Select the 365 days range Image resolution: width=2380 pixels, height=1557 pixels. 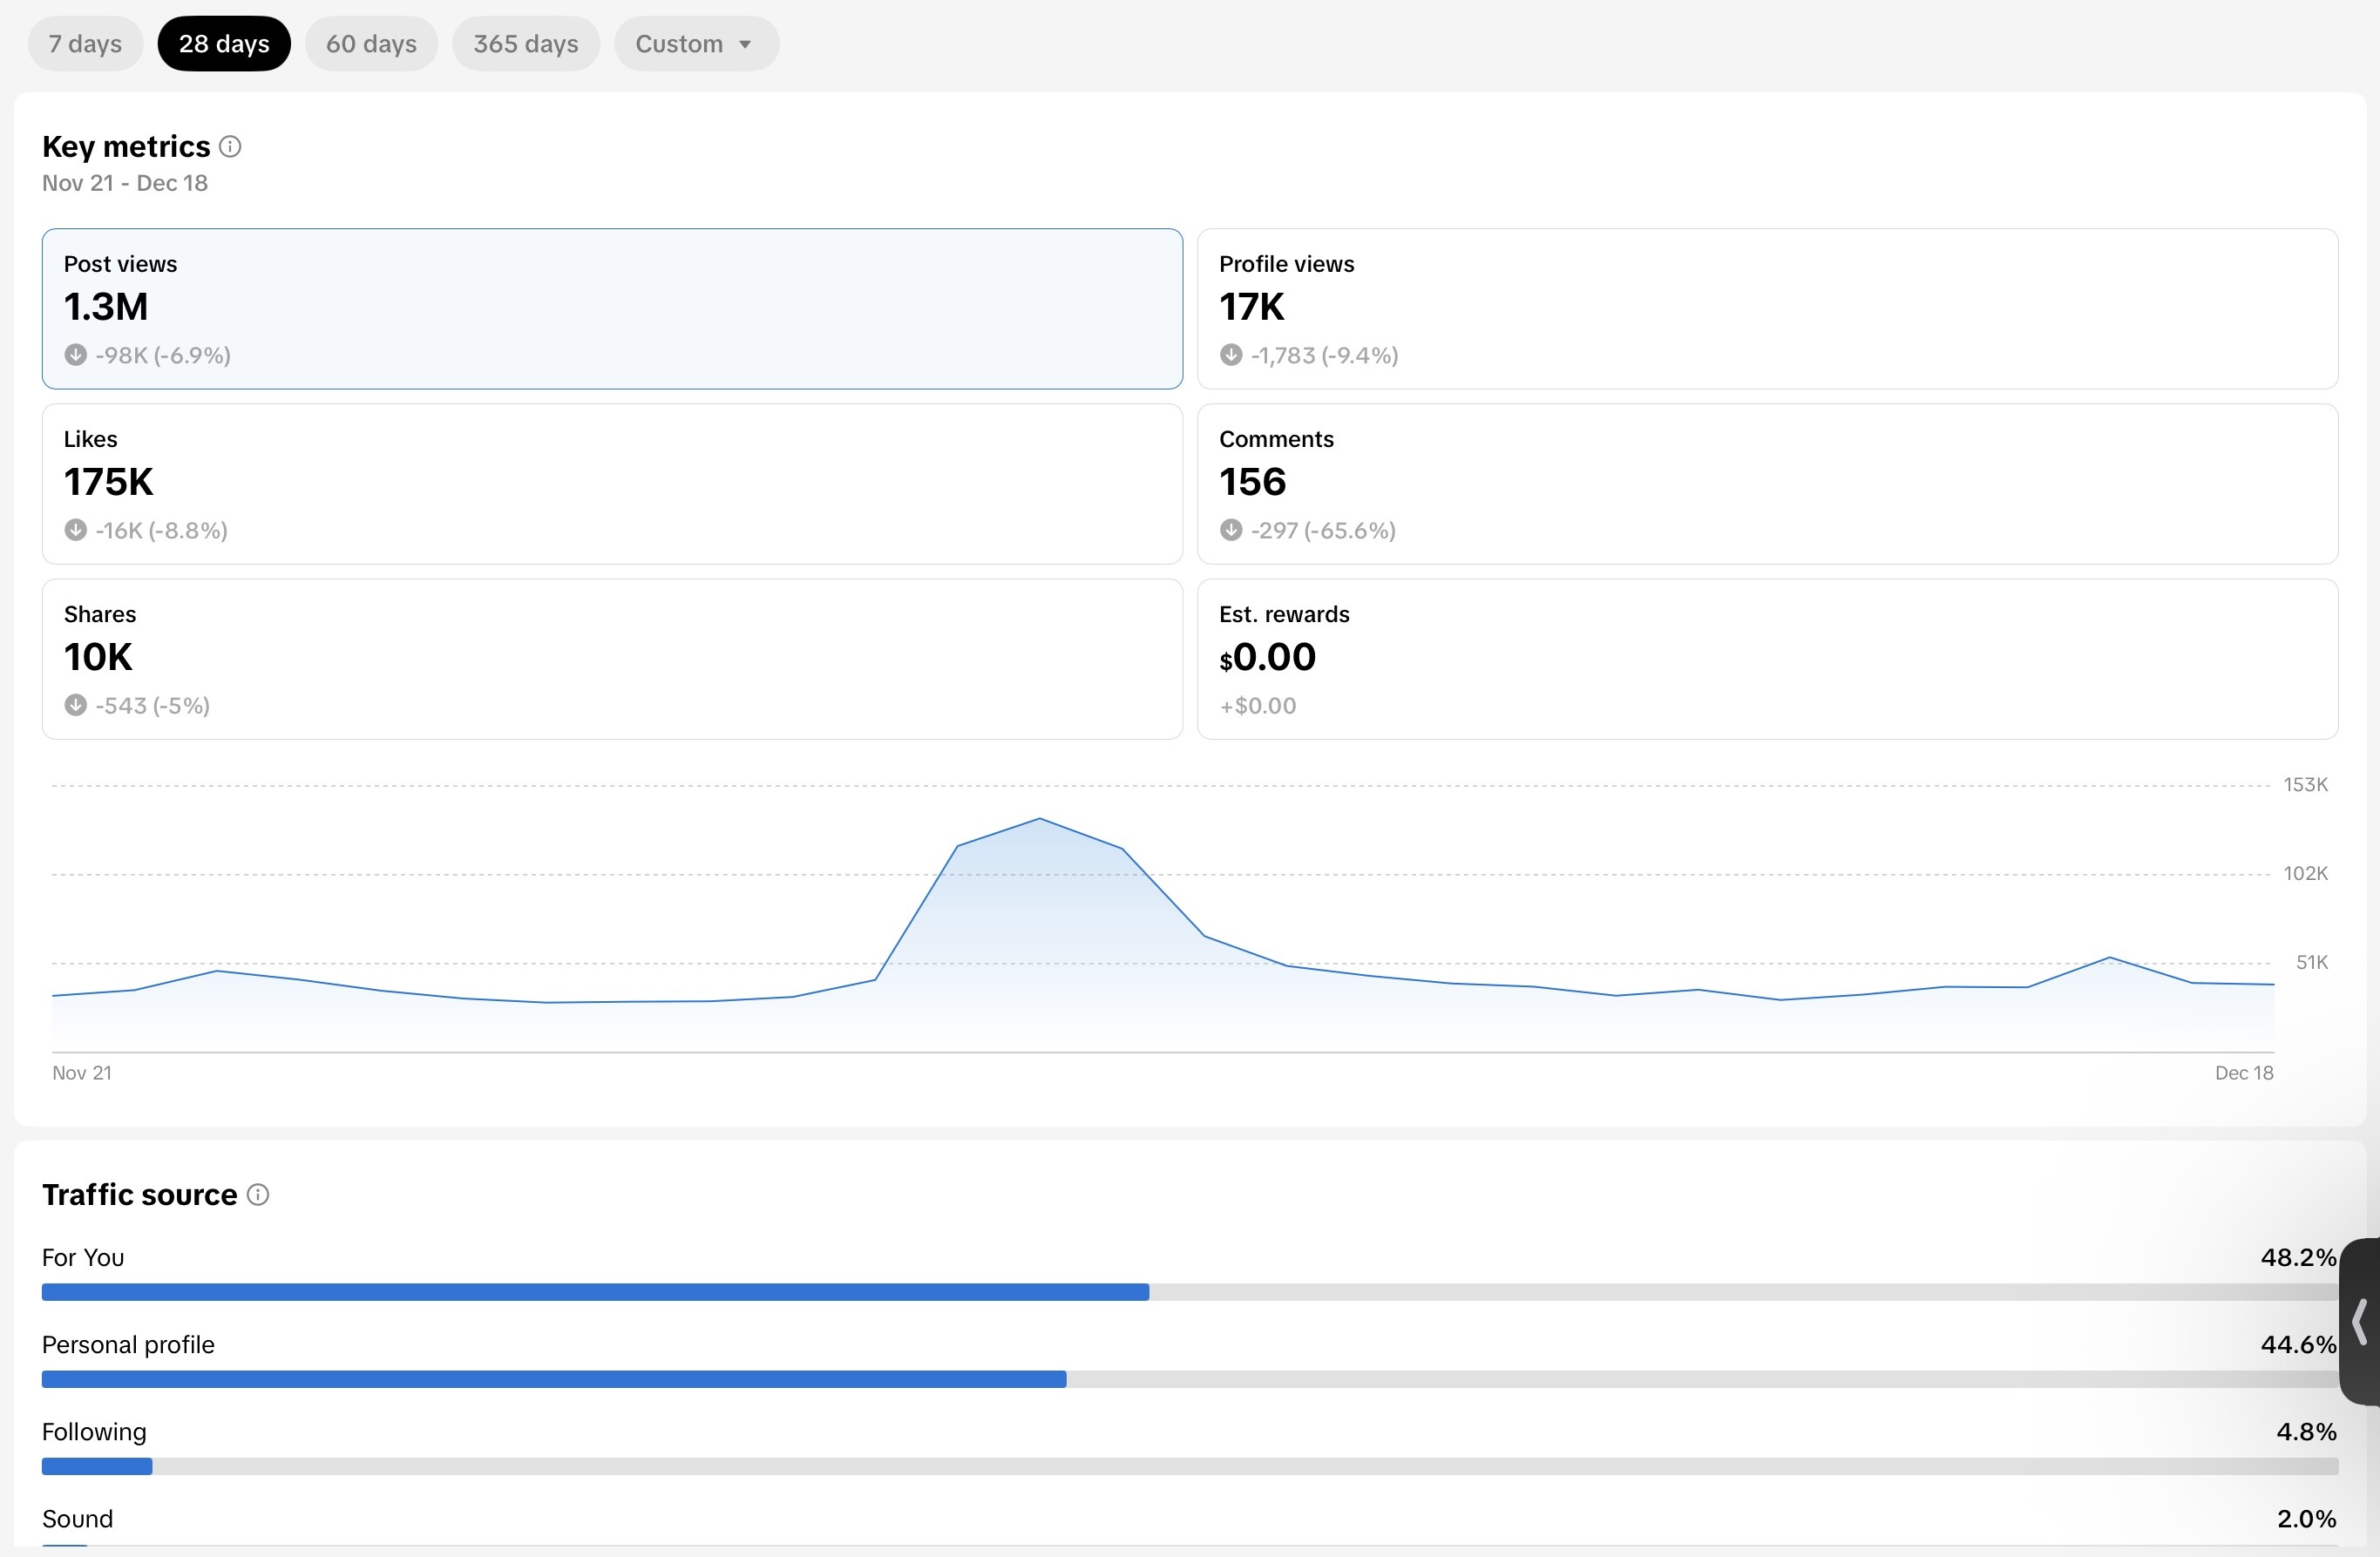pyautogui.click(x=525, y=44)
